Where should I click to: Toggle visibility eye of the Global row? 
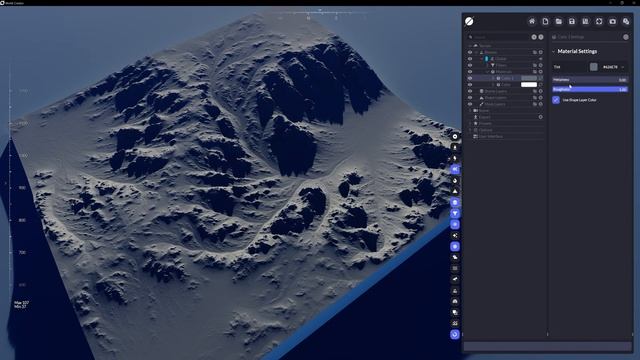tap(470, 59)
